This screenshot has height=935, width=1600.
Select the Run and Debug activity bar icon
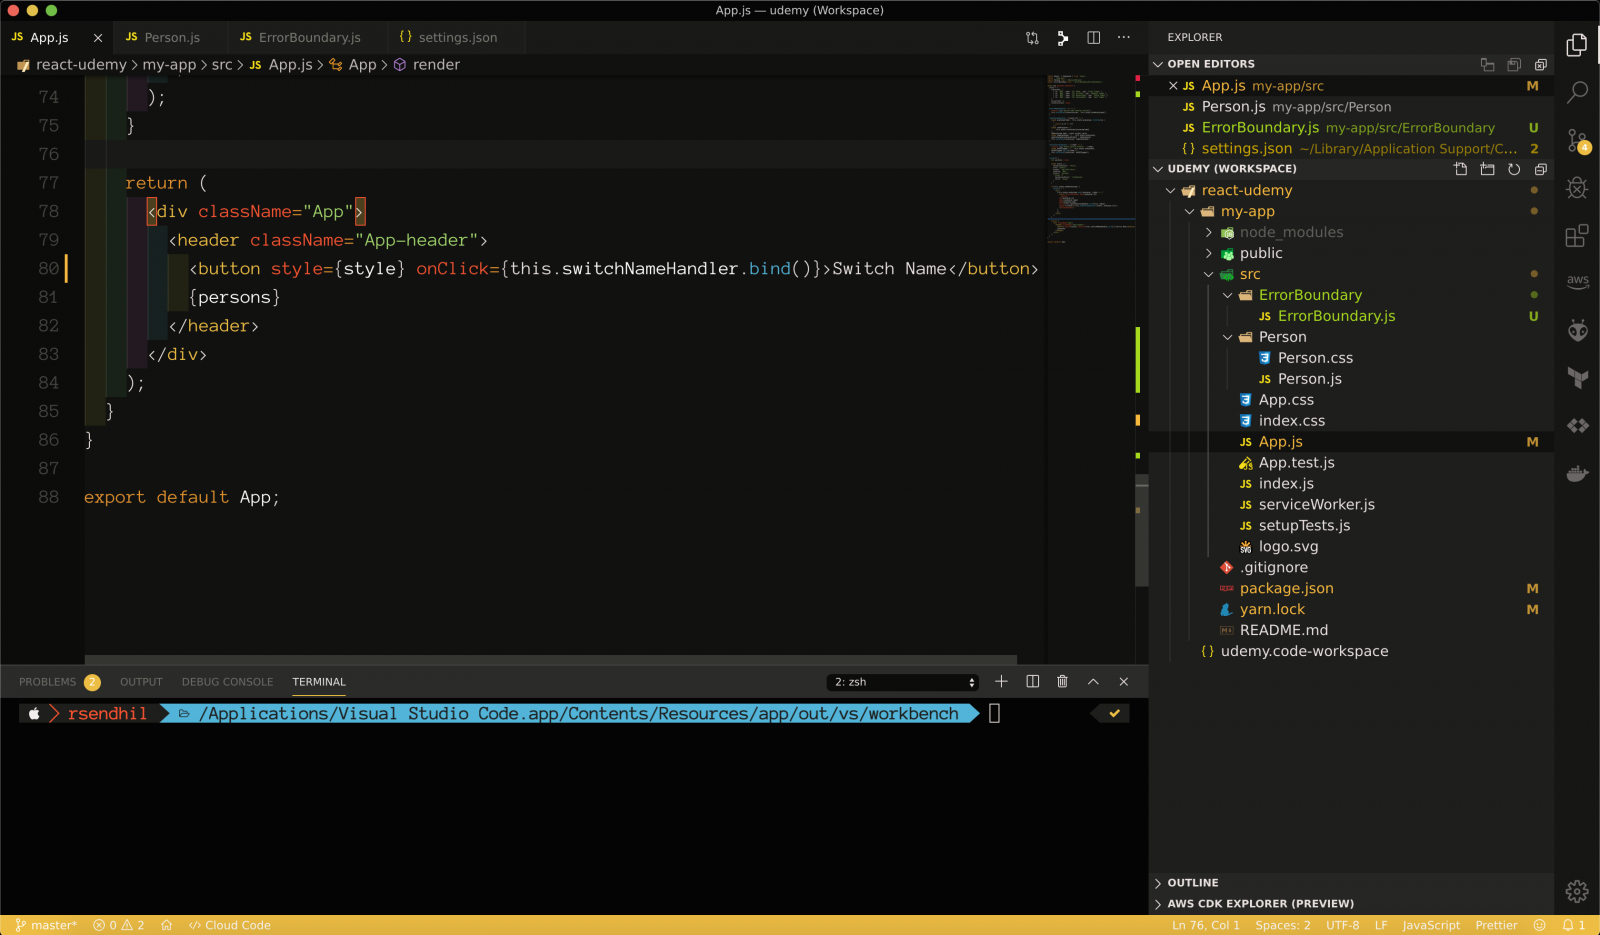click(1577, 188)
